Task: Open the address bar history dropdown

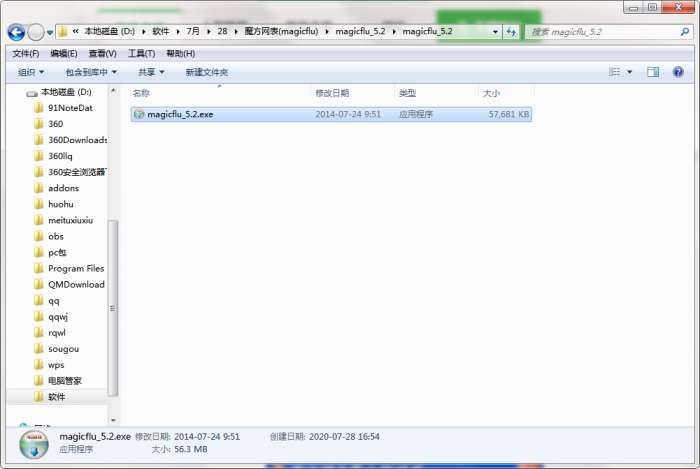Action: point(495,32)
